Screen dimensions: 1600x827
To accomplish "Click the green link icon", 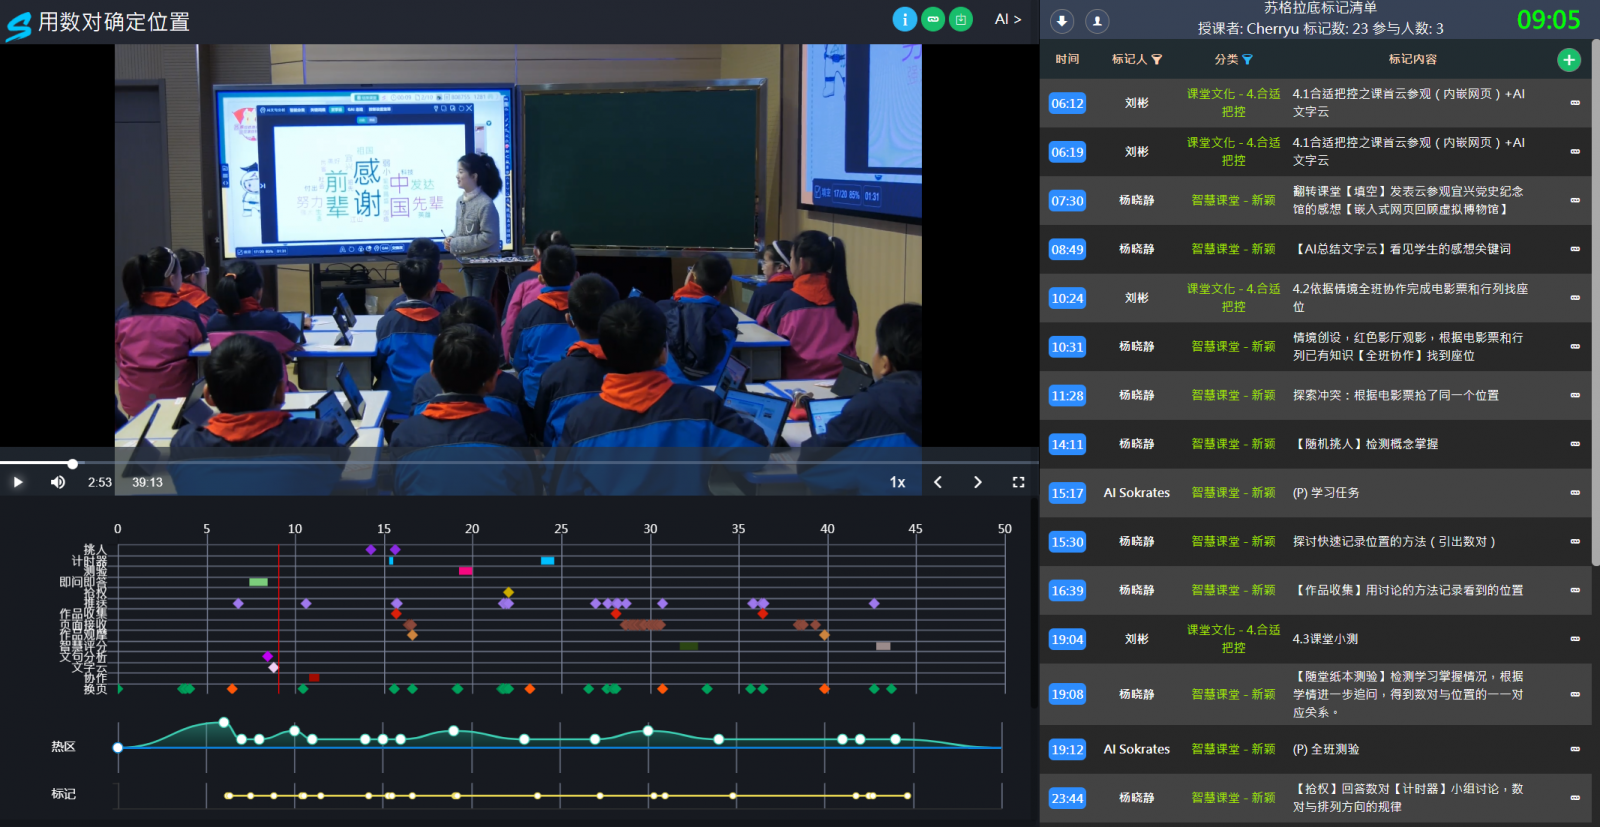I will click(933, 19).
